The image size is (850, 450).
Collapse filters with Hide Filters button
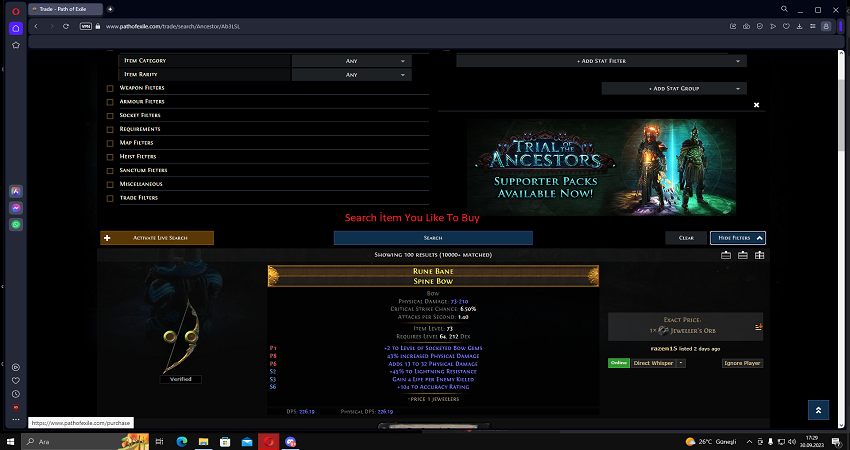tap(738, 237)
